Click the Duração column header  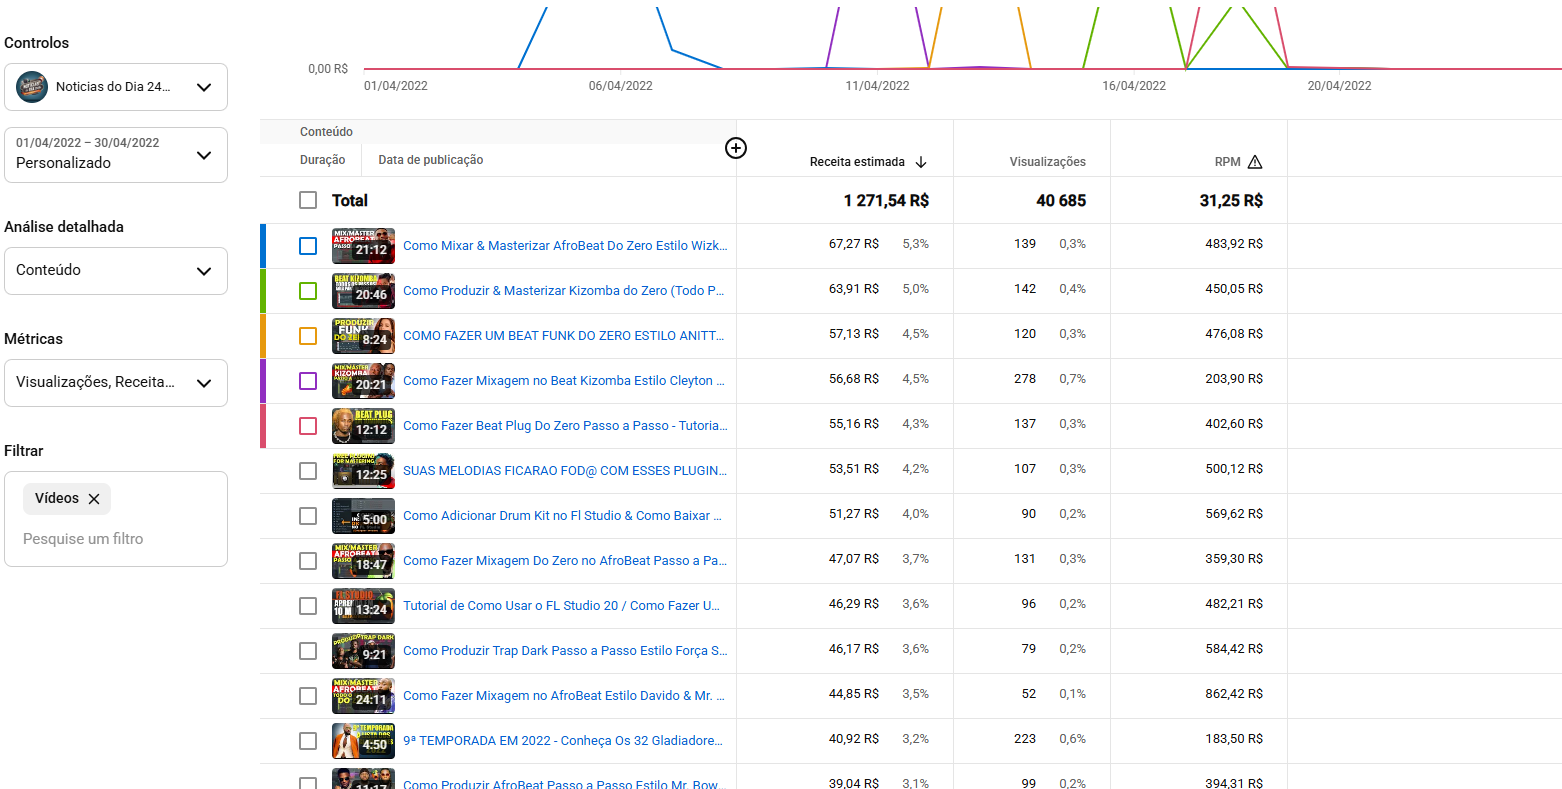322,160
